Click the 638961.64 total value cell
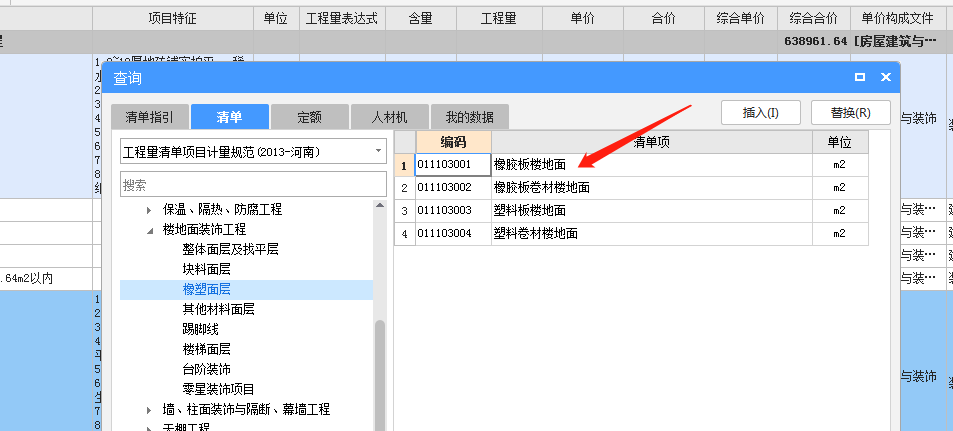 pos(814,42)
